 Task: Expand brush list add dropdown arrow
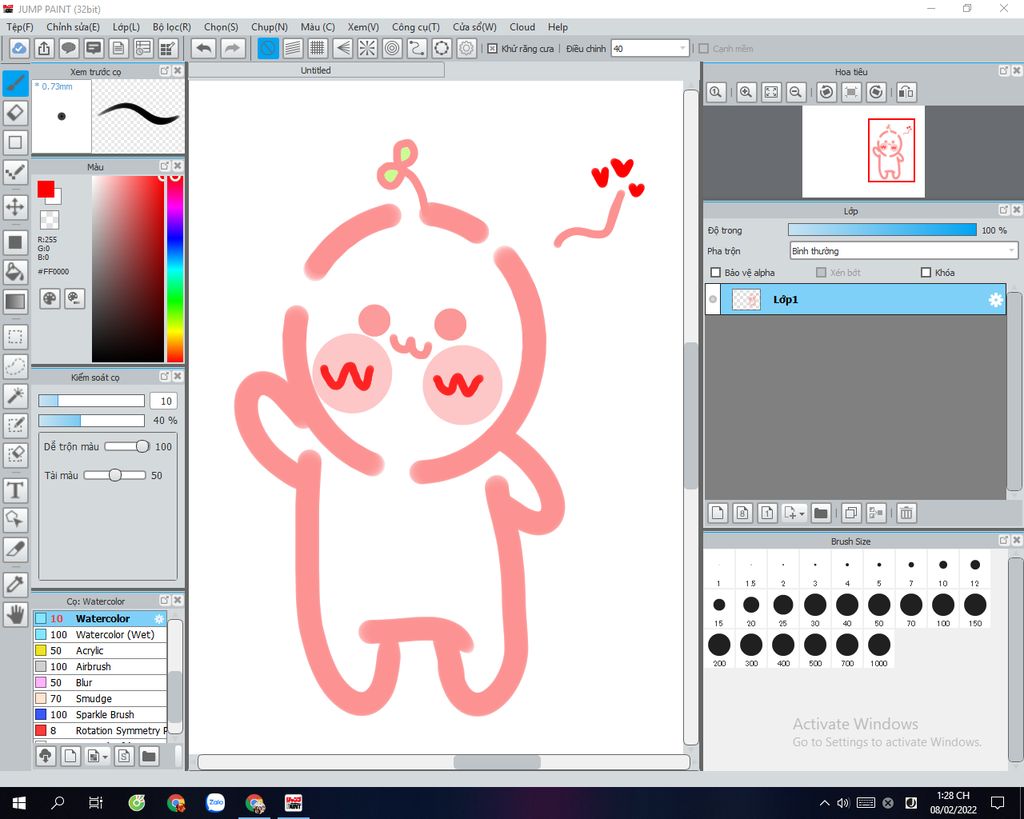click(104, 757)
